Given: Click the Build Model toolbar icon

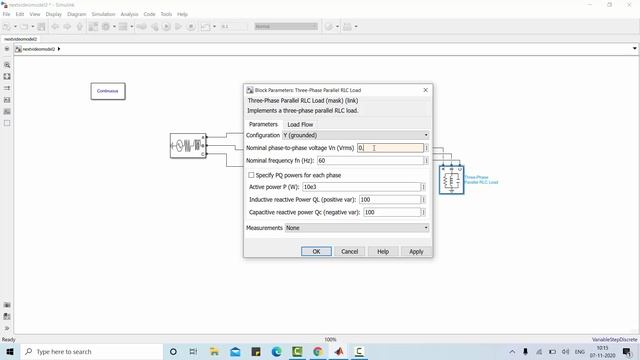Looking at the screenshot, I should click(x=347, y=27).
